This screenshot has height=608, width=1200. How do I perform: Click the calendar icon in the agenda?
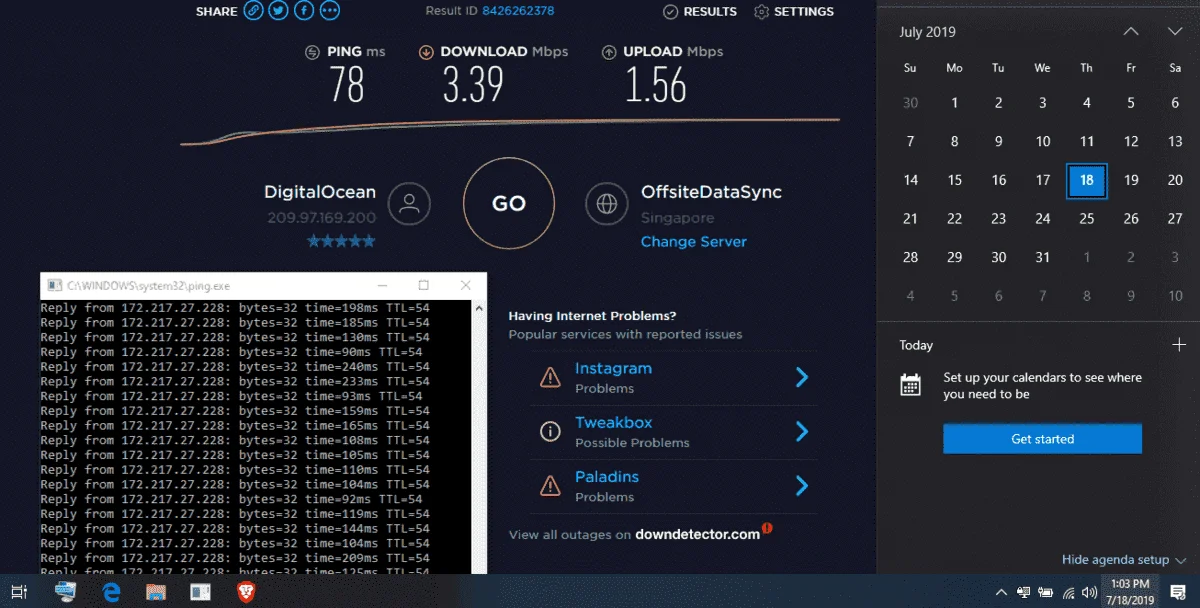910,385
